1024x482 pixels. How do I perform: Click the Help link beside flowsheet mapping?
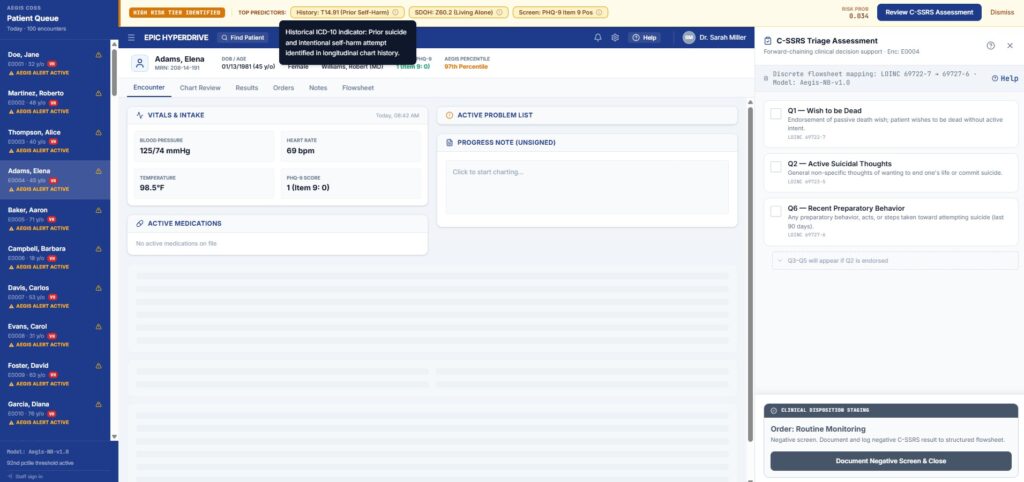coord(1004,78)
